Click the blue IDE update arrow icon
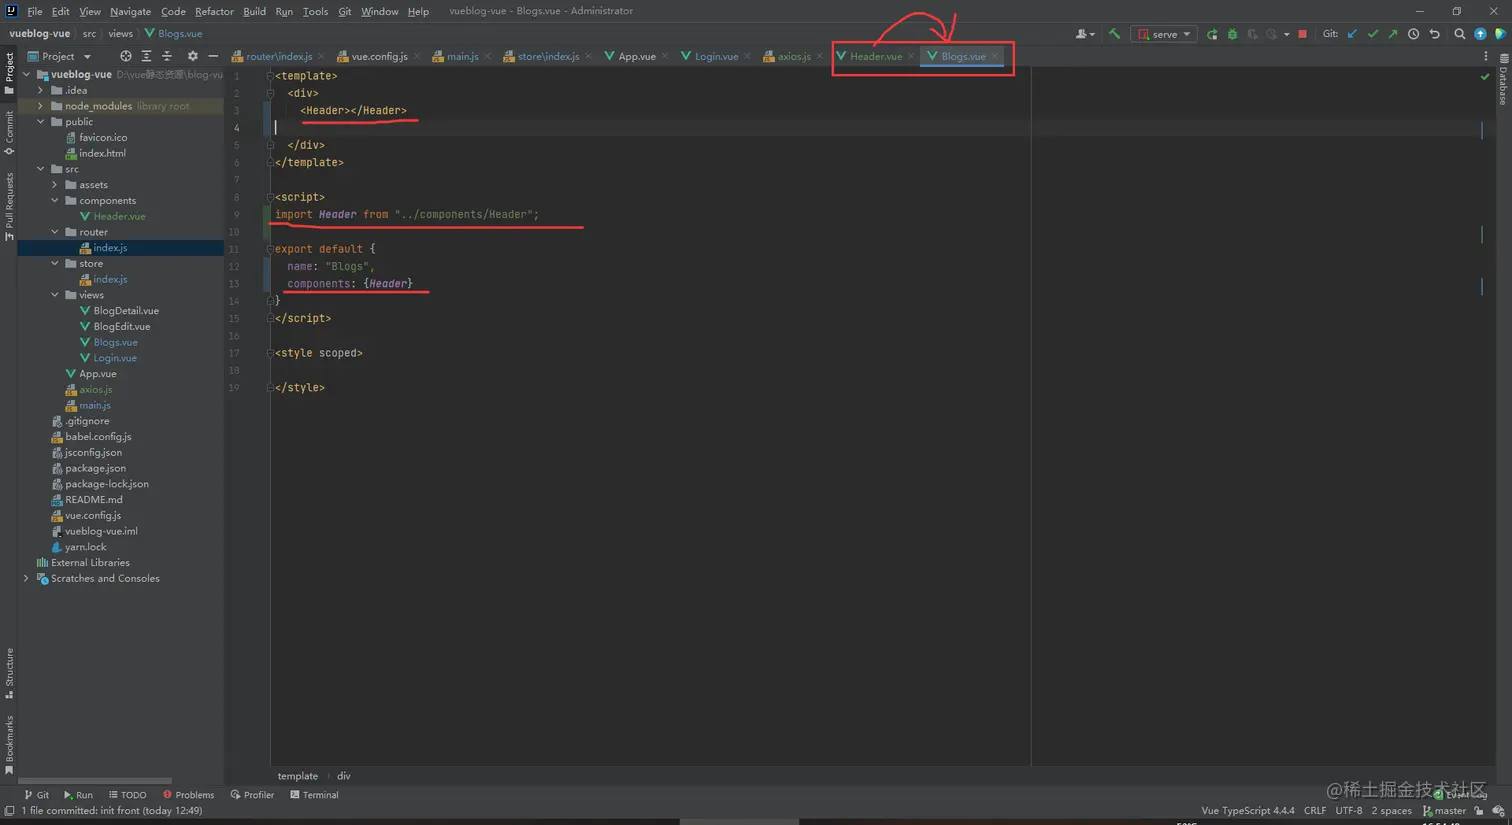 [x=1480, y=34]
